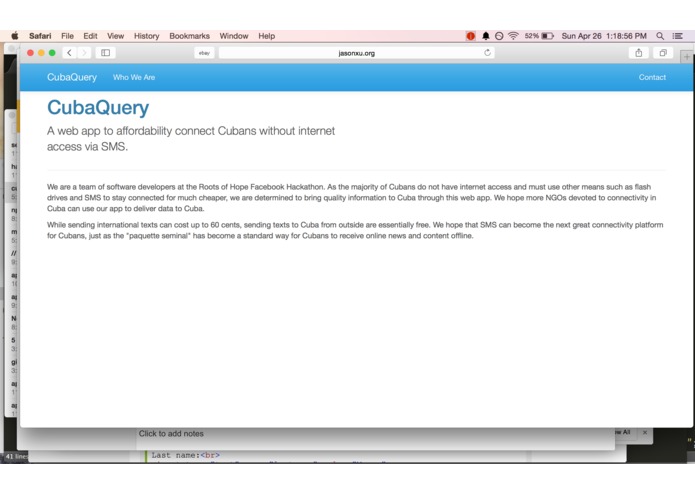Close the panel with X in background window
Viewport: 695px width, 494px height.
click(x=645, y=432)
